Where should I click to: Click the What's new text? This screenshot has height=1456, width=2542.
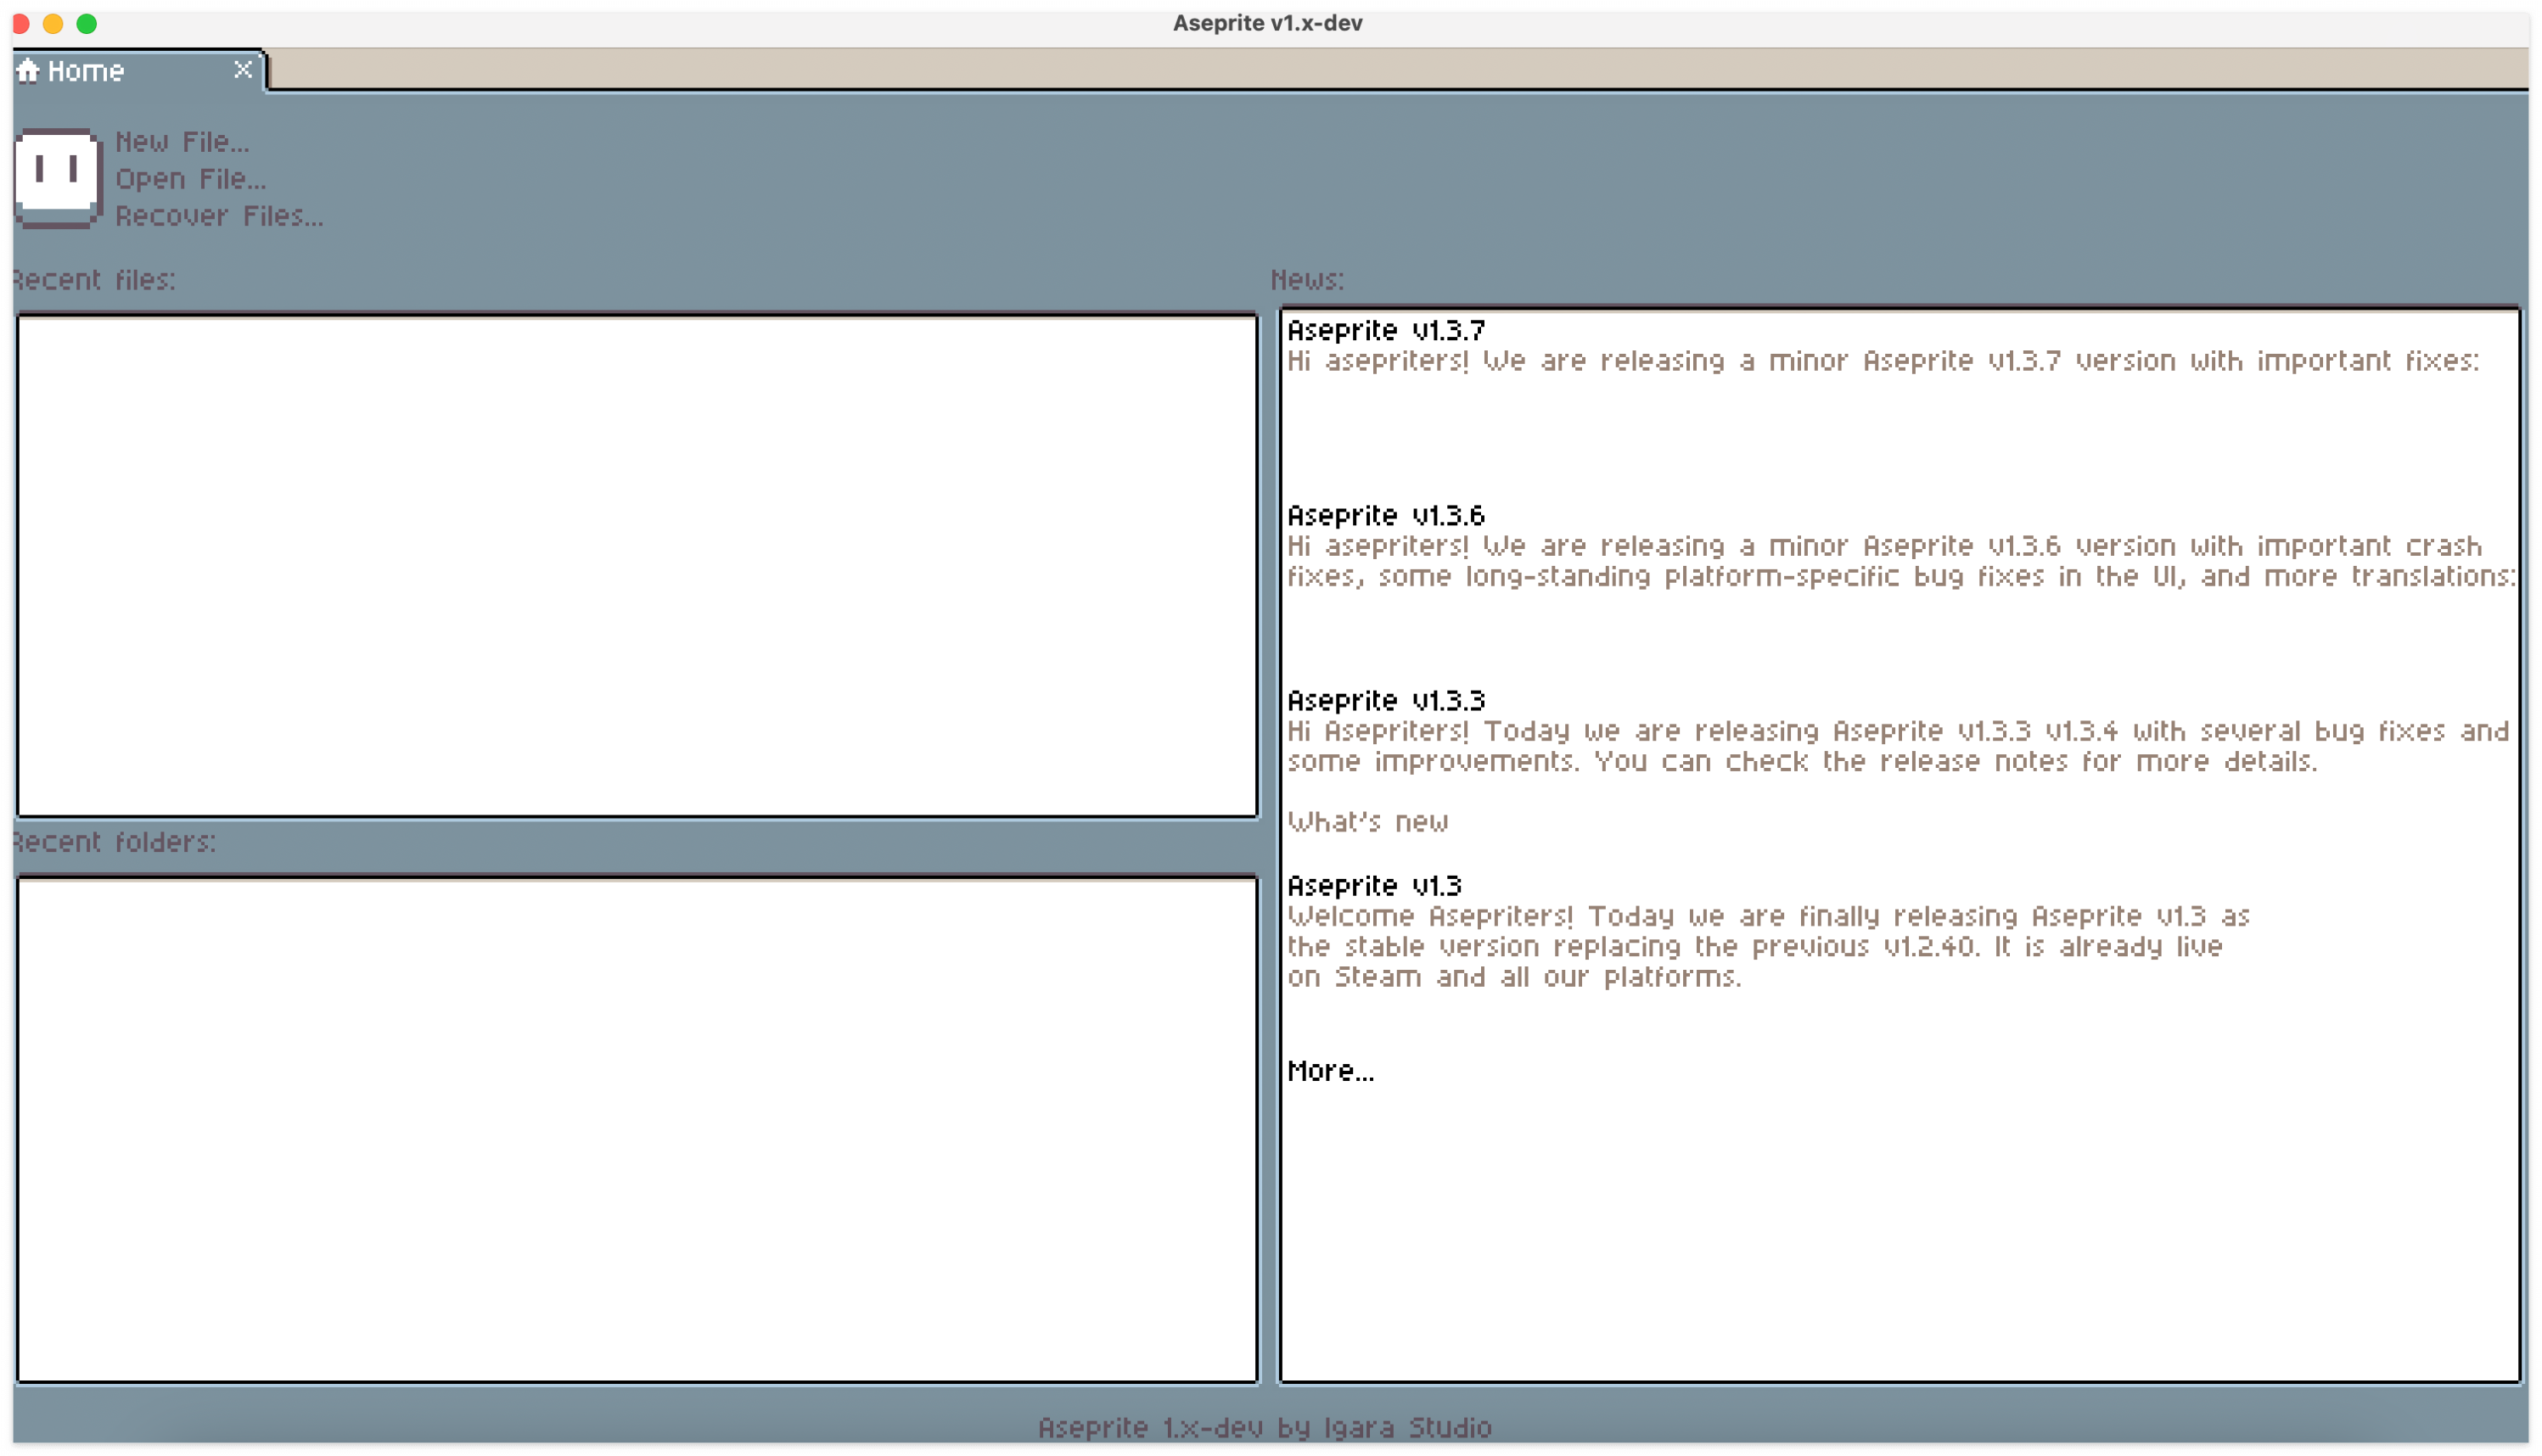1367,822
